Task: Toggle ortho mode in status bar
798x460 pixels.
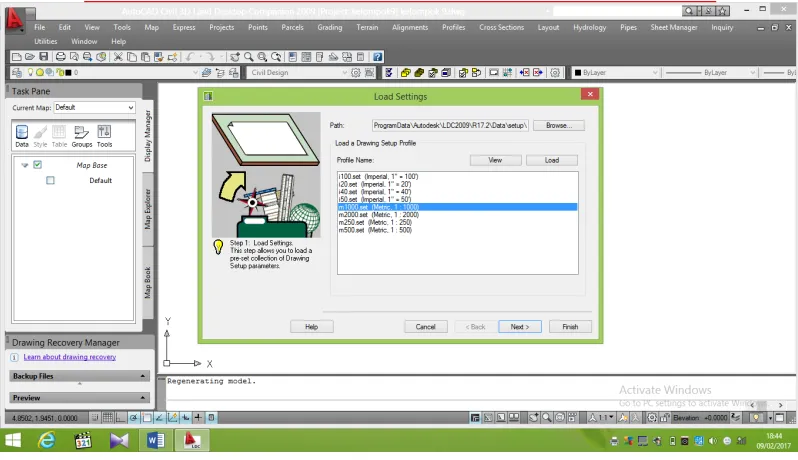Action: pyautogui.click(x=121, y=418)
